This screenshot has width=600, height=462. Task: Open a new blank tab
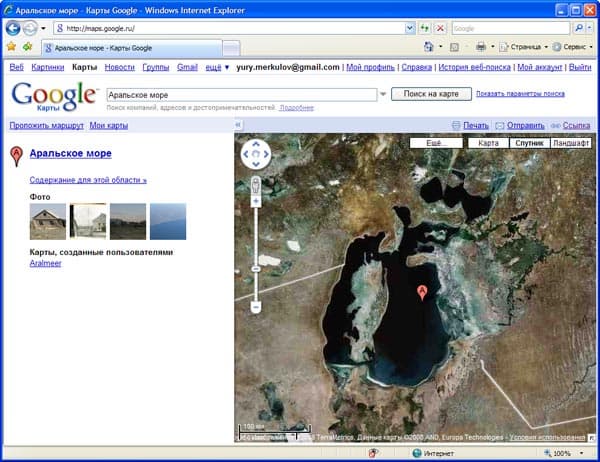[x=231, y=49]
